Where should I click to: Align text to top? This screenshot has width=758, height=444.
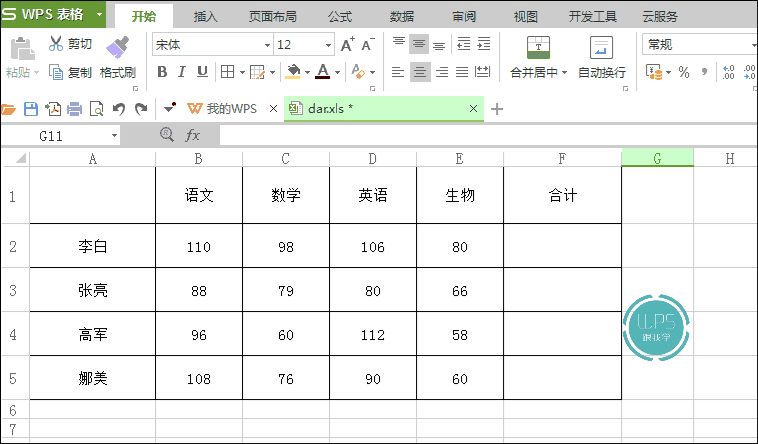coord(399,44)
